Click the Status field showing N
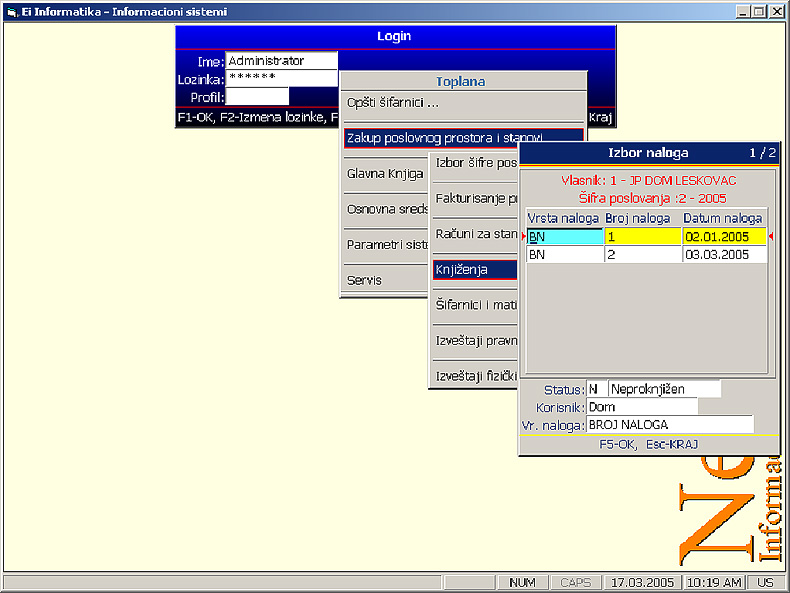 [596, 389]
